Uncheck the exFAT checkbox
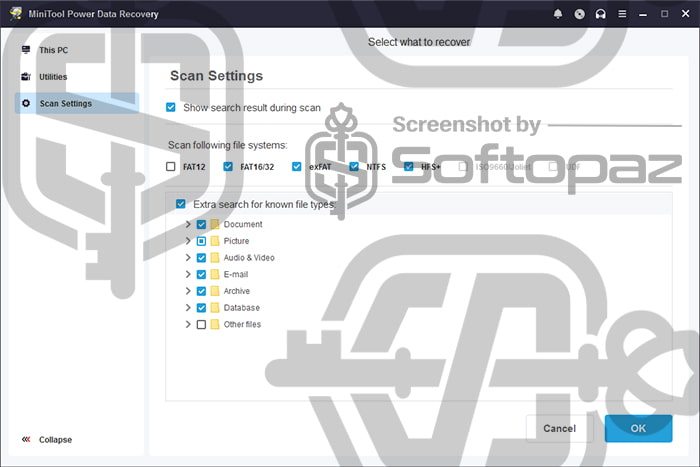Screen dimensions: 700x467 296,167
